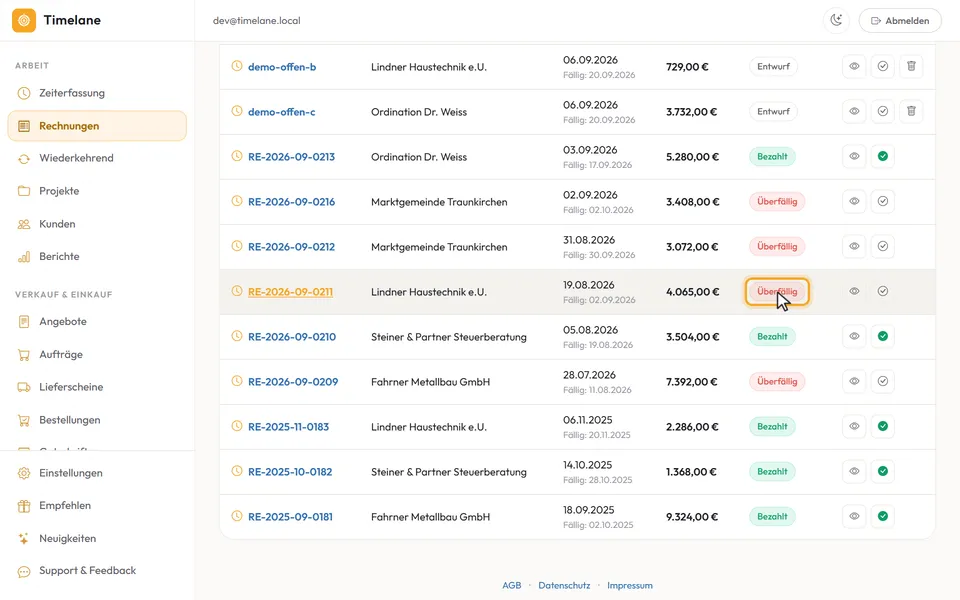Mark RE-2026-09-0211 as paid
The image size is (960, 600).
point(883,291)
